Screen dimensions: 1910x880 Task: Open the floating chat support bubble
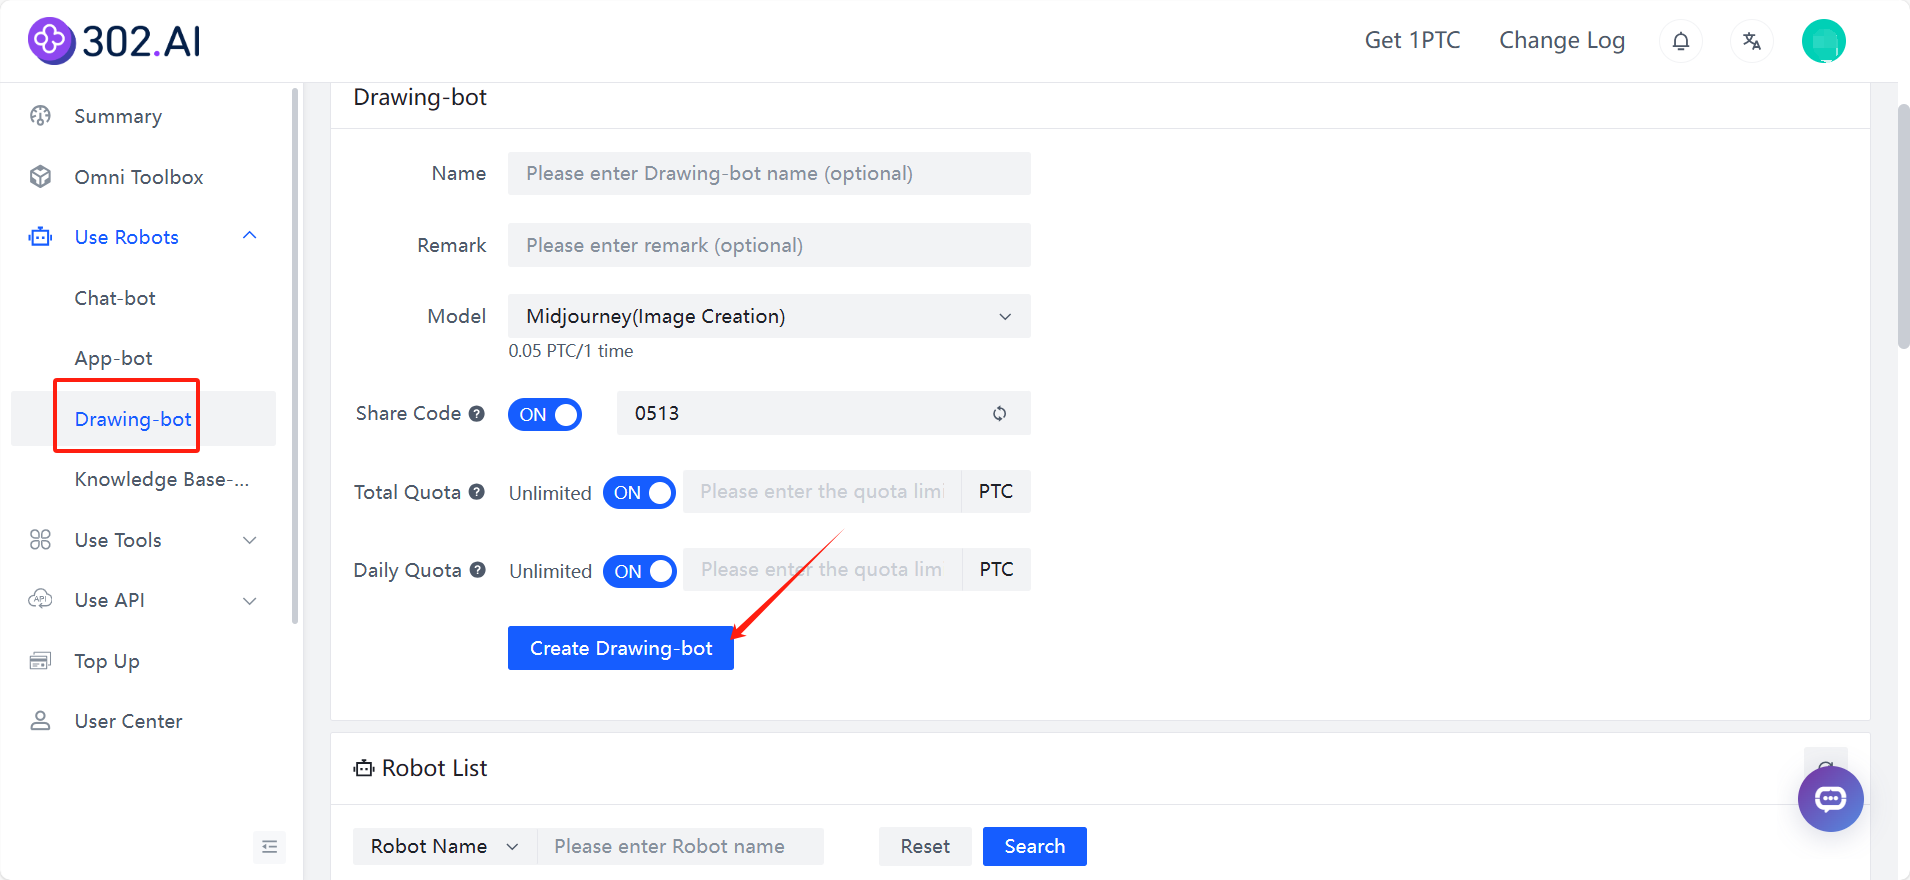tap(1830, 798)
